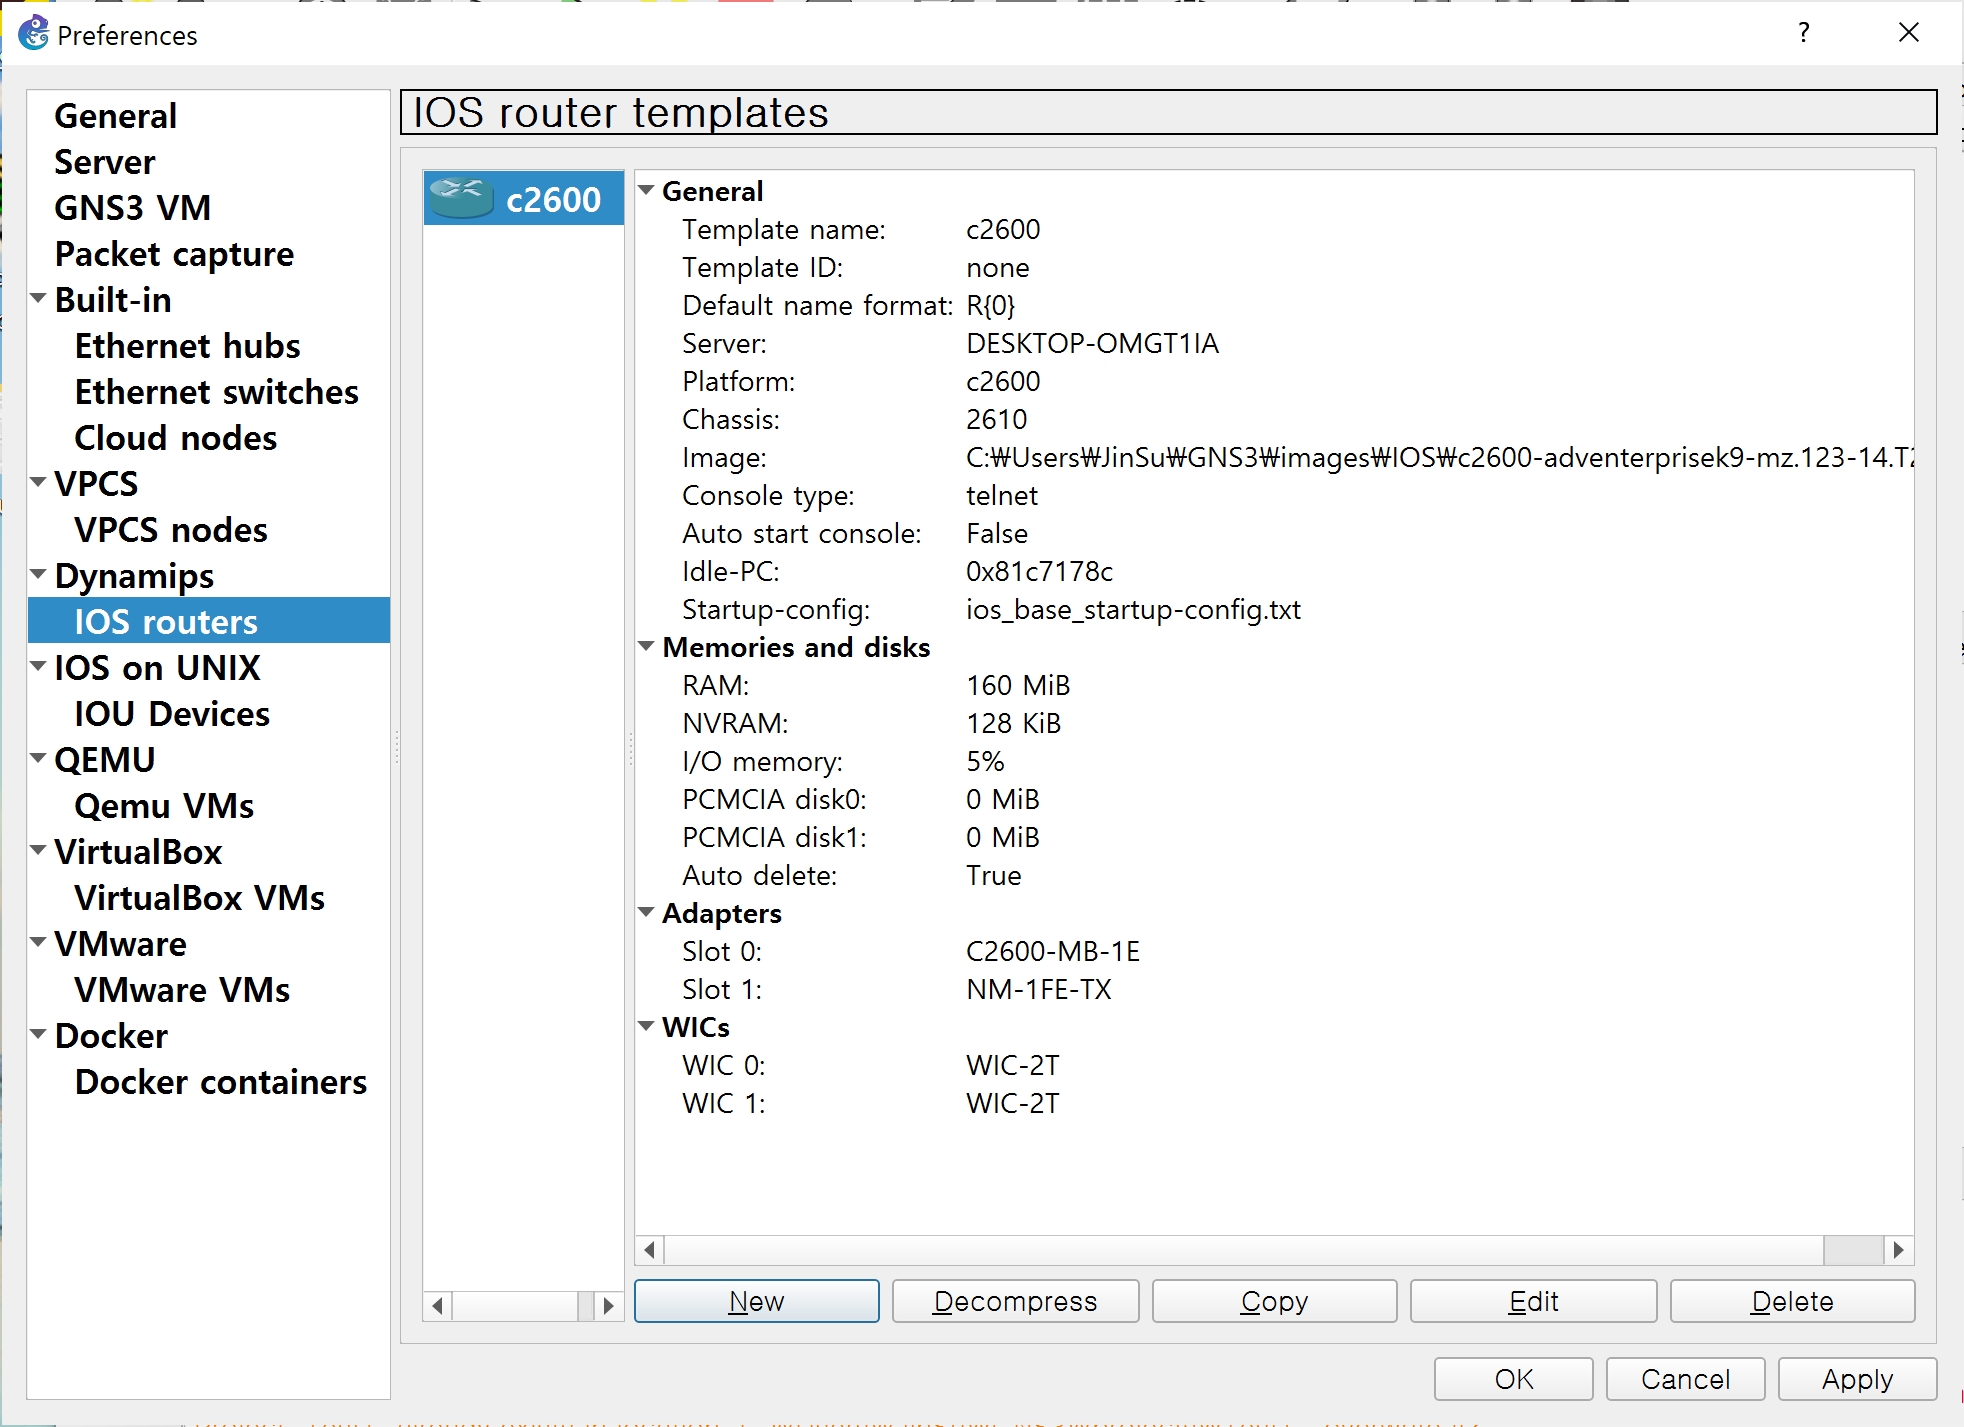Collapse the Adapters details group
The image size is (1964, 1427).
click(x=647, y=913)
